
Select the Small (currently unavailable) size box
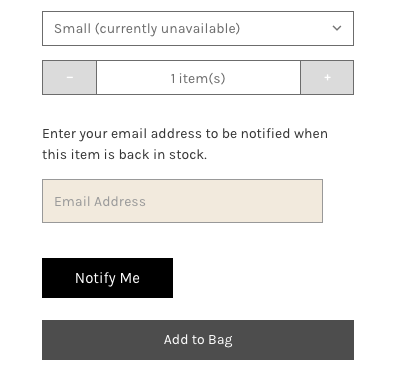pyautogui.click(x=198, y=28)
